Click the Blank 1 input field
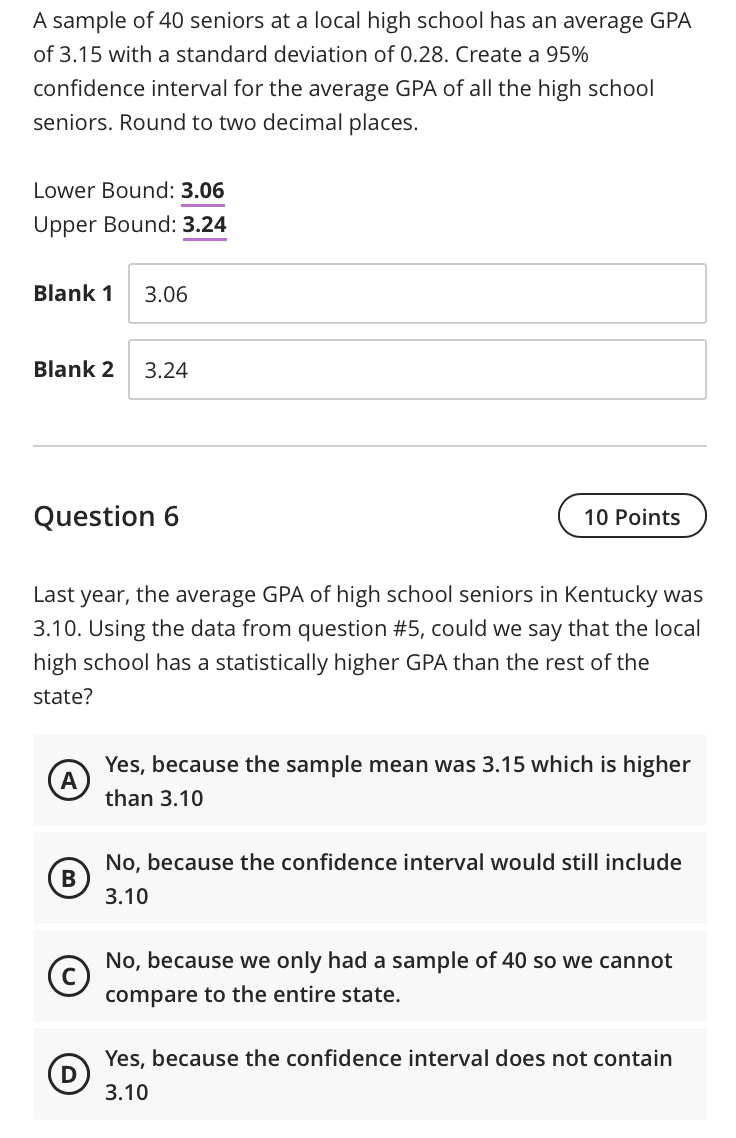736x1138 pixels. (x=417, y=294)
